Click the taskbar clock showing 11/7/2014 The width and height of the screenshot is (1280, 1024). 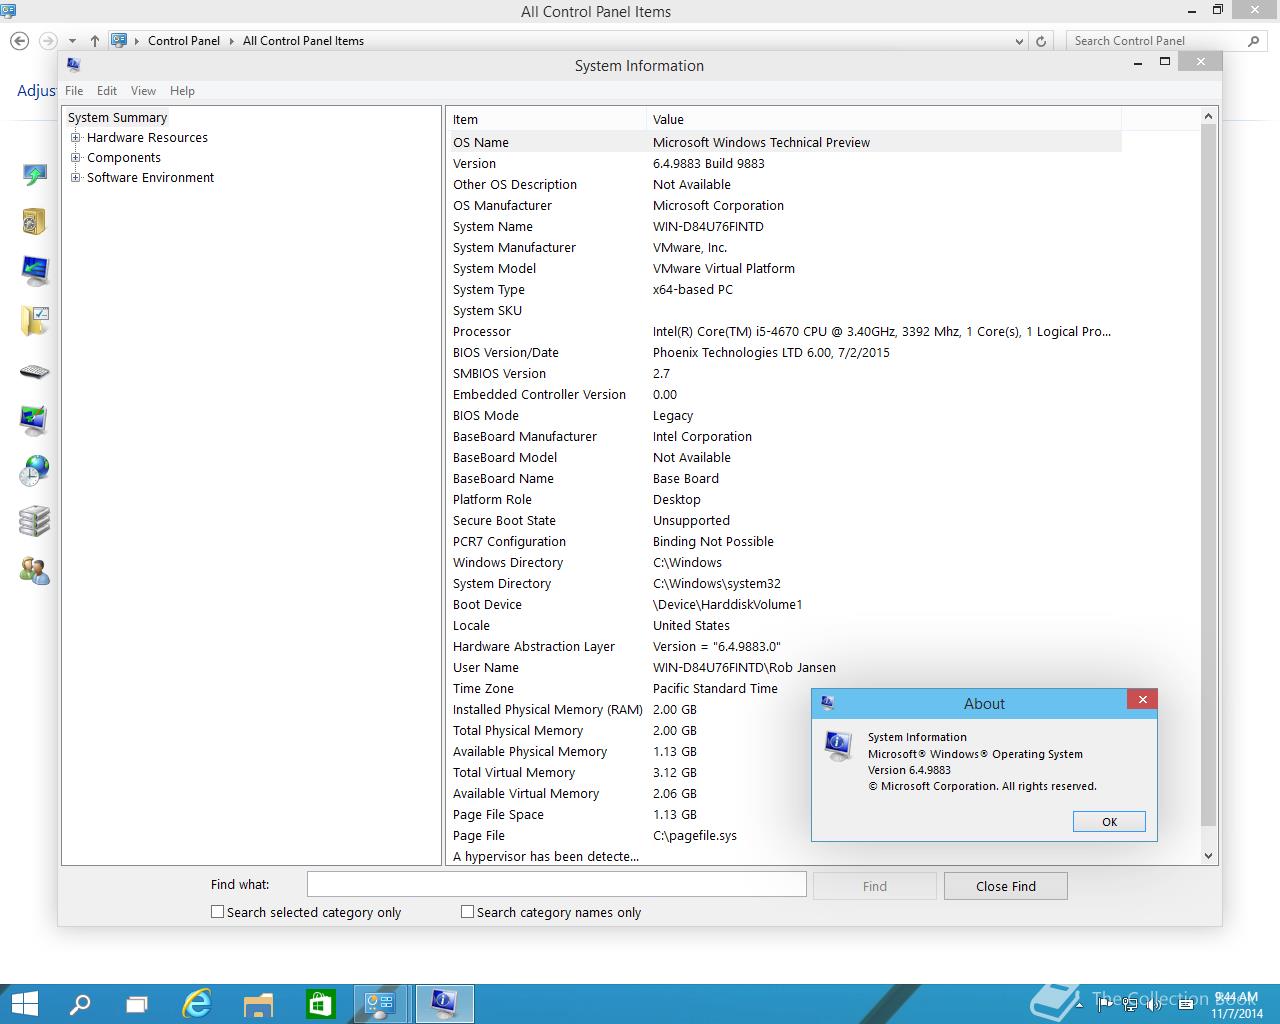tap(1236, 1005)
